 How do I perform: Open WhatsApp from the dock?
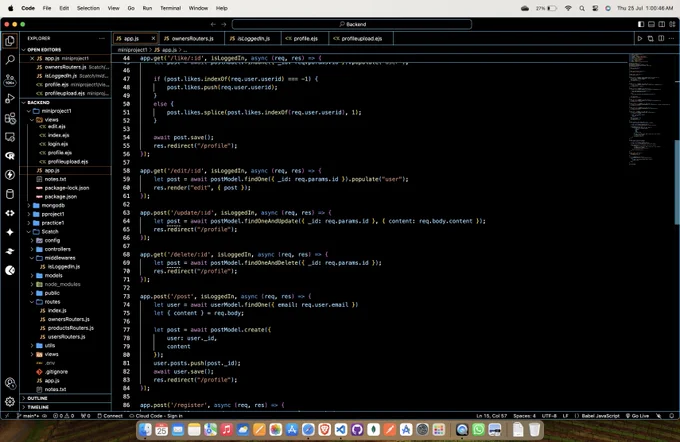click(x=478, y=430)
